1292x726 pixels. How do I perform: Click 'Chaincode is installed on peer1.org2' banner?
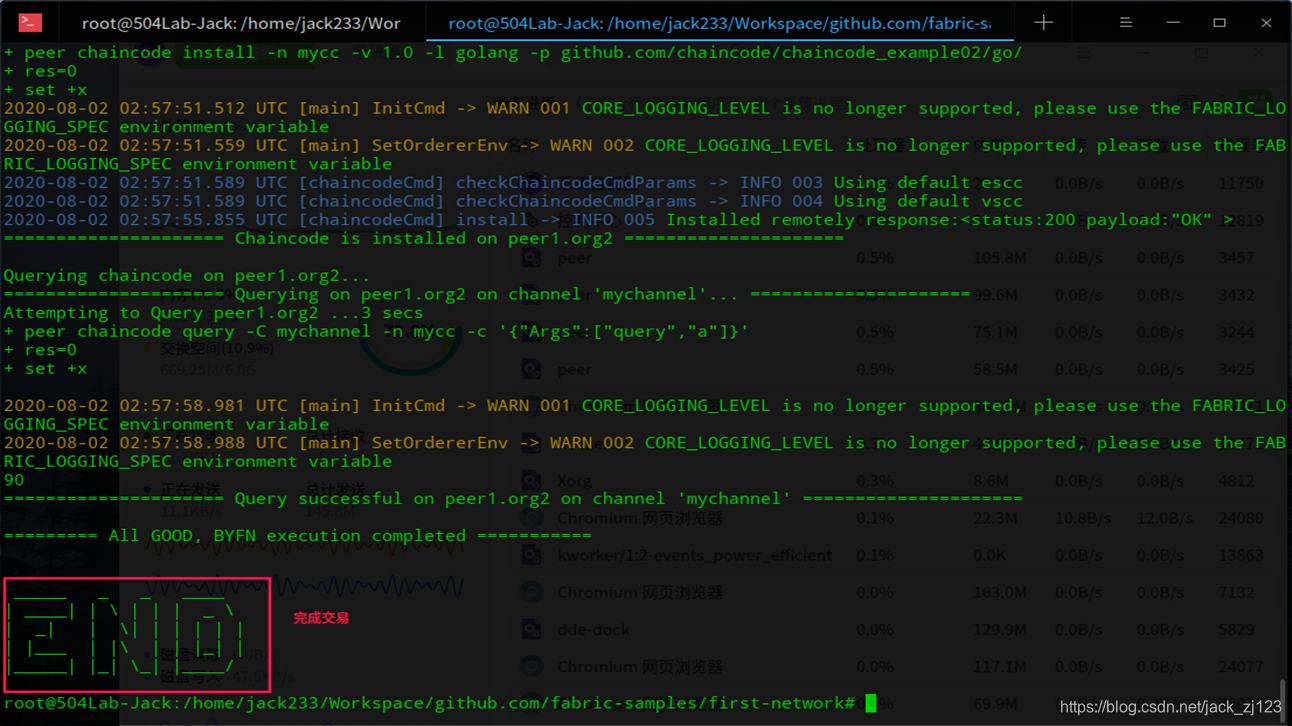pyautogui.click(x=423, y=238)
